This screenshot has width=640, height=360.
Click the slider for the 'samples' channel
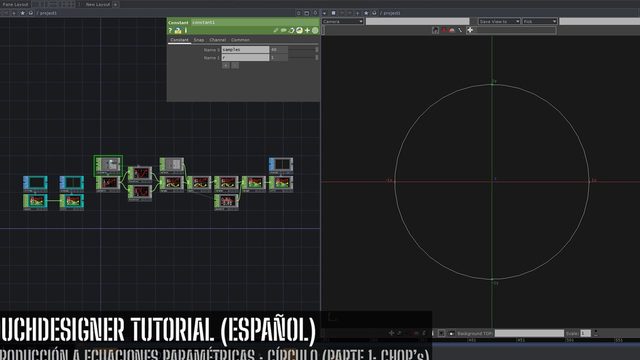(303, 49)
